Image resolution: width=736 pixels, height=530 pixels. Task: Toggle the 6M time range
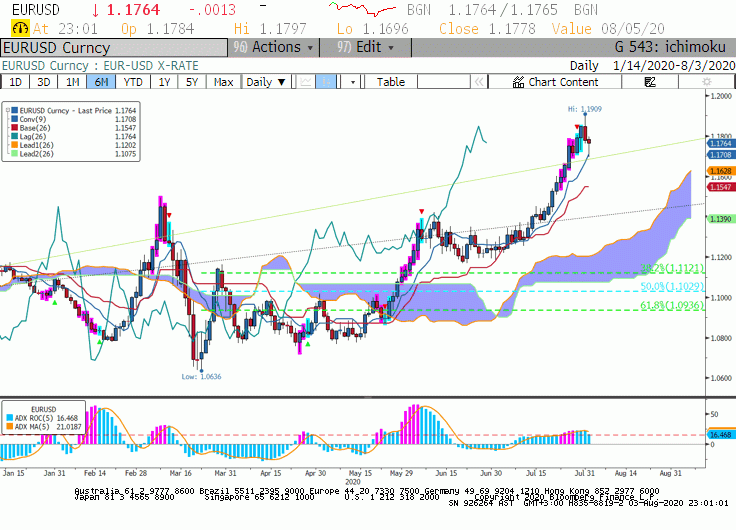click(101, 82)
